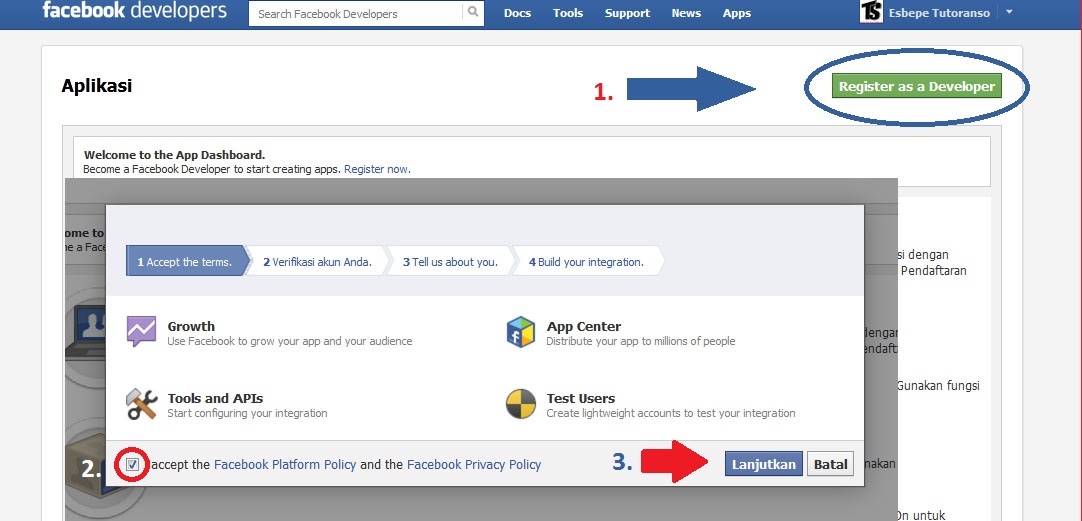Click the Test Users crash-test icon
This screenshot has height=521, width=1082.
(521, 404)
